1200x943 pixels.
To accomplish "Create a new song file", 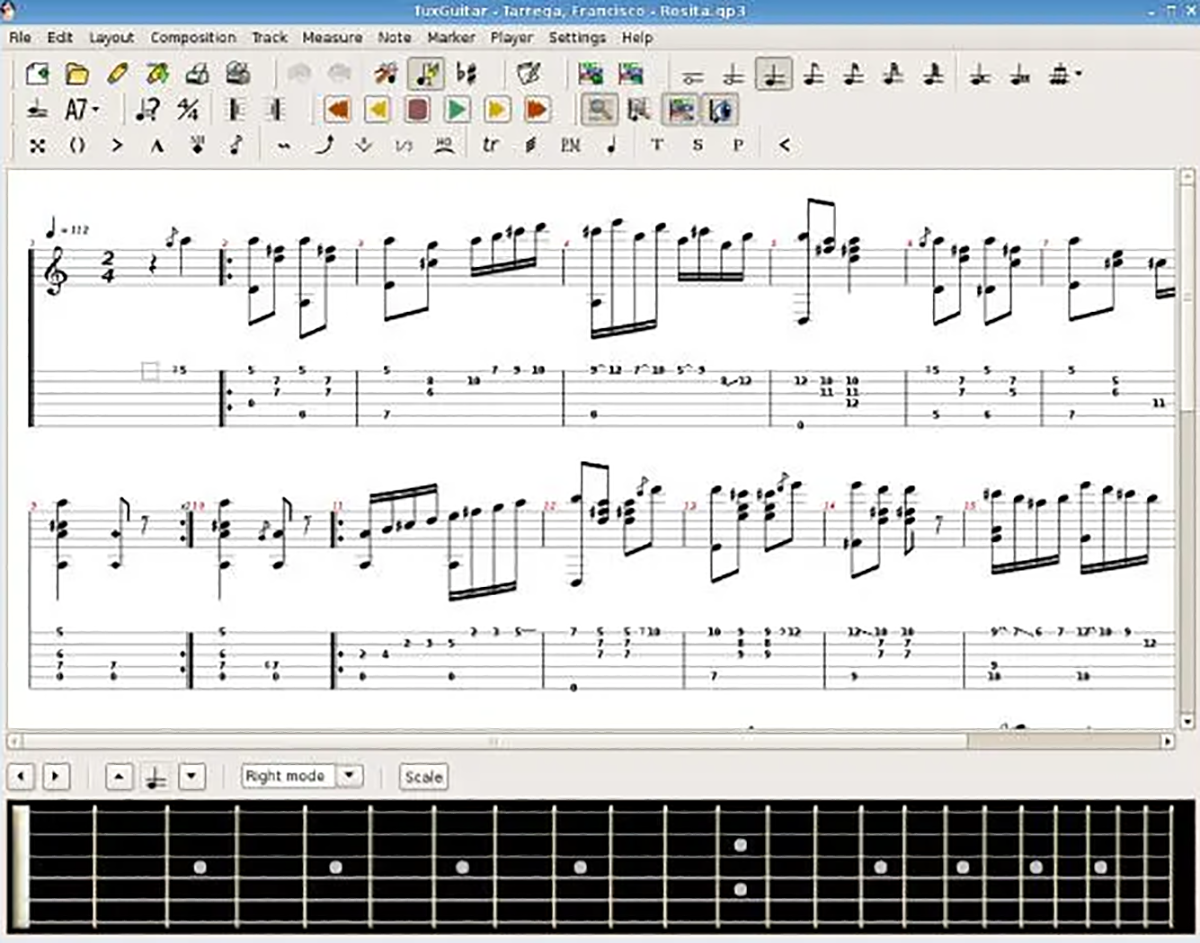I will click(37, 74).
